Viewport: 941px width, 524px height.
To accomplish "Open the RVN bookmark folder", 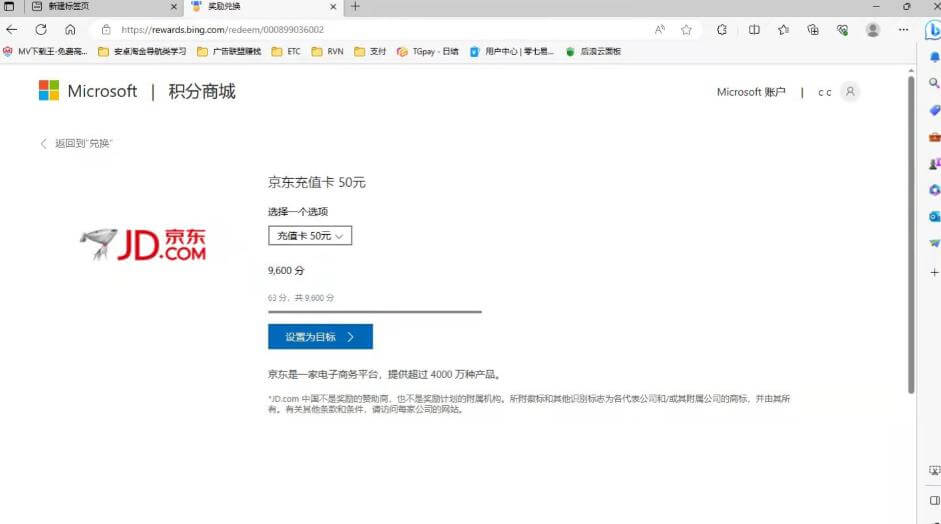I will coord(328,52).
